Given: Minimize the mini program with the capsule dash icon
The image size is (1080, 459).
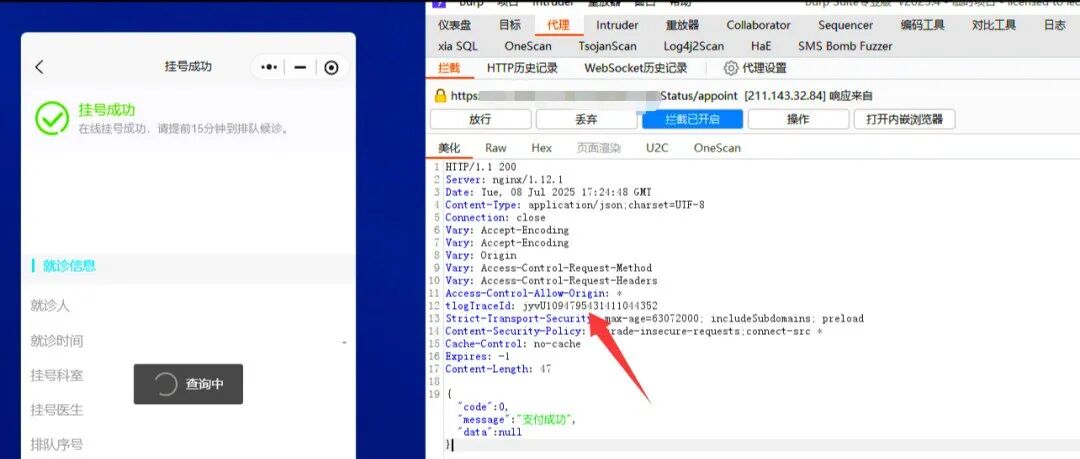Looking at the screenshot, I should (300, 68).
